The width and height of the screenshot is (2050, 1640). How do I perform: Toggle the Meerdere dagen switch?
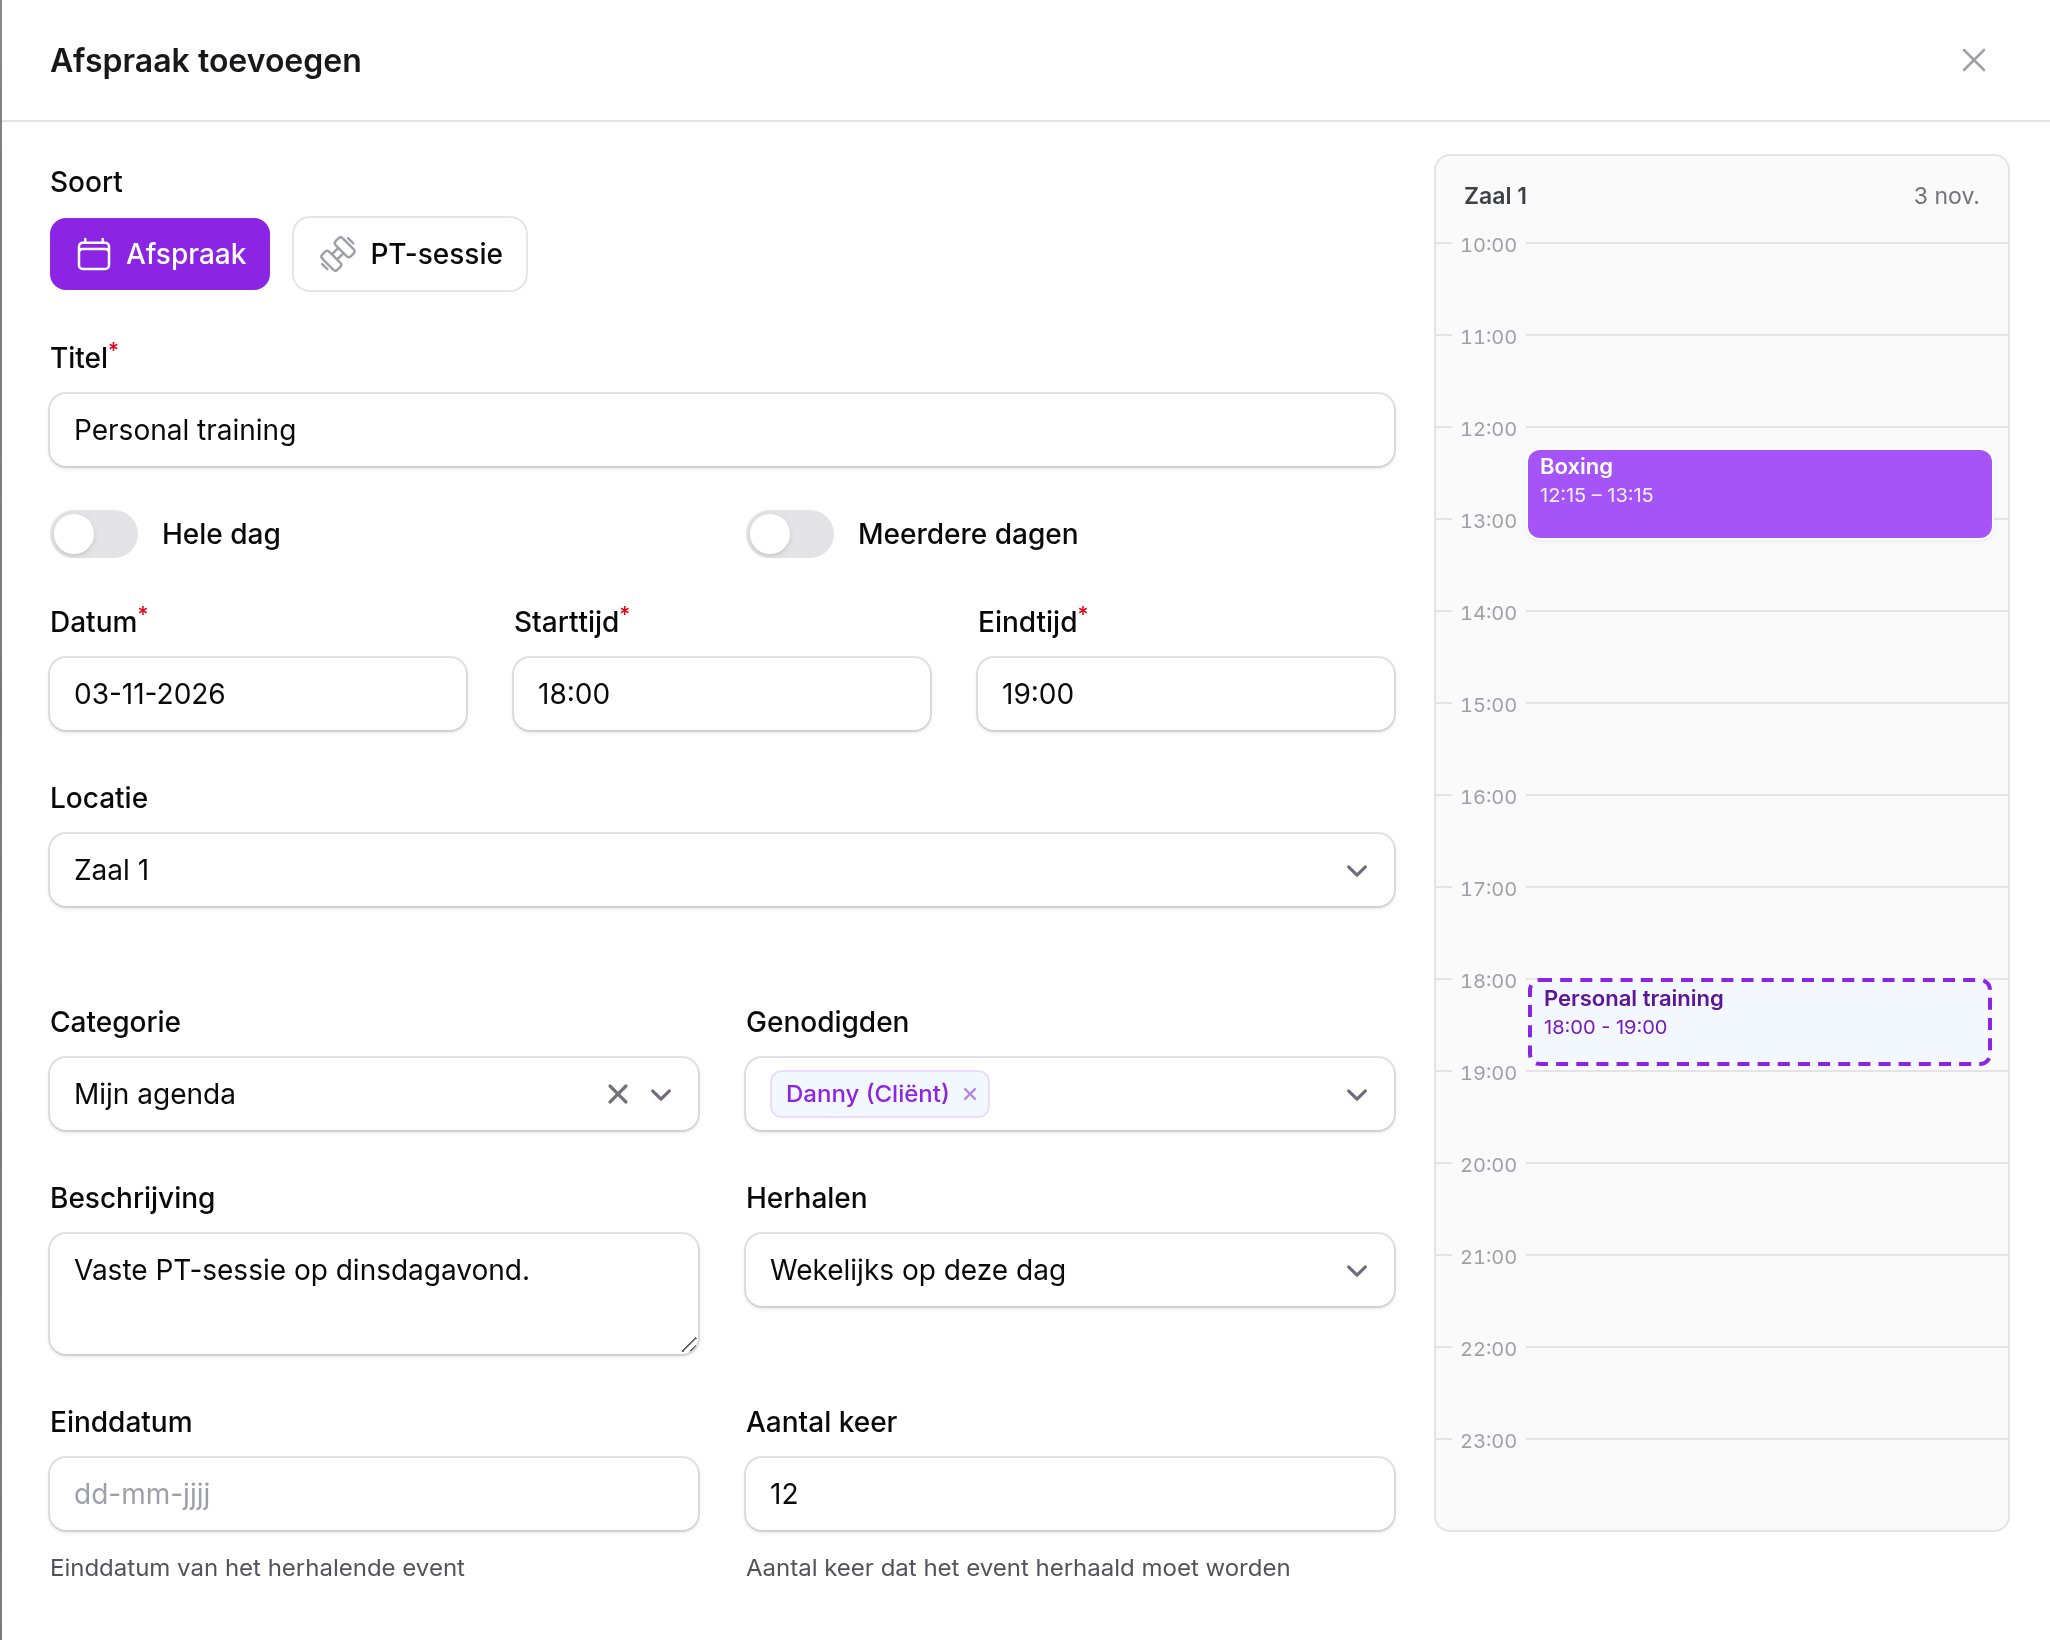pyautogui.click(x=790, y=534)
